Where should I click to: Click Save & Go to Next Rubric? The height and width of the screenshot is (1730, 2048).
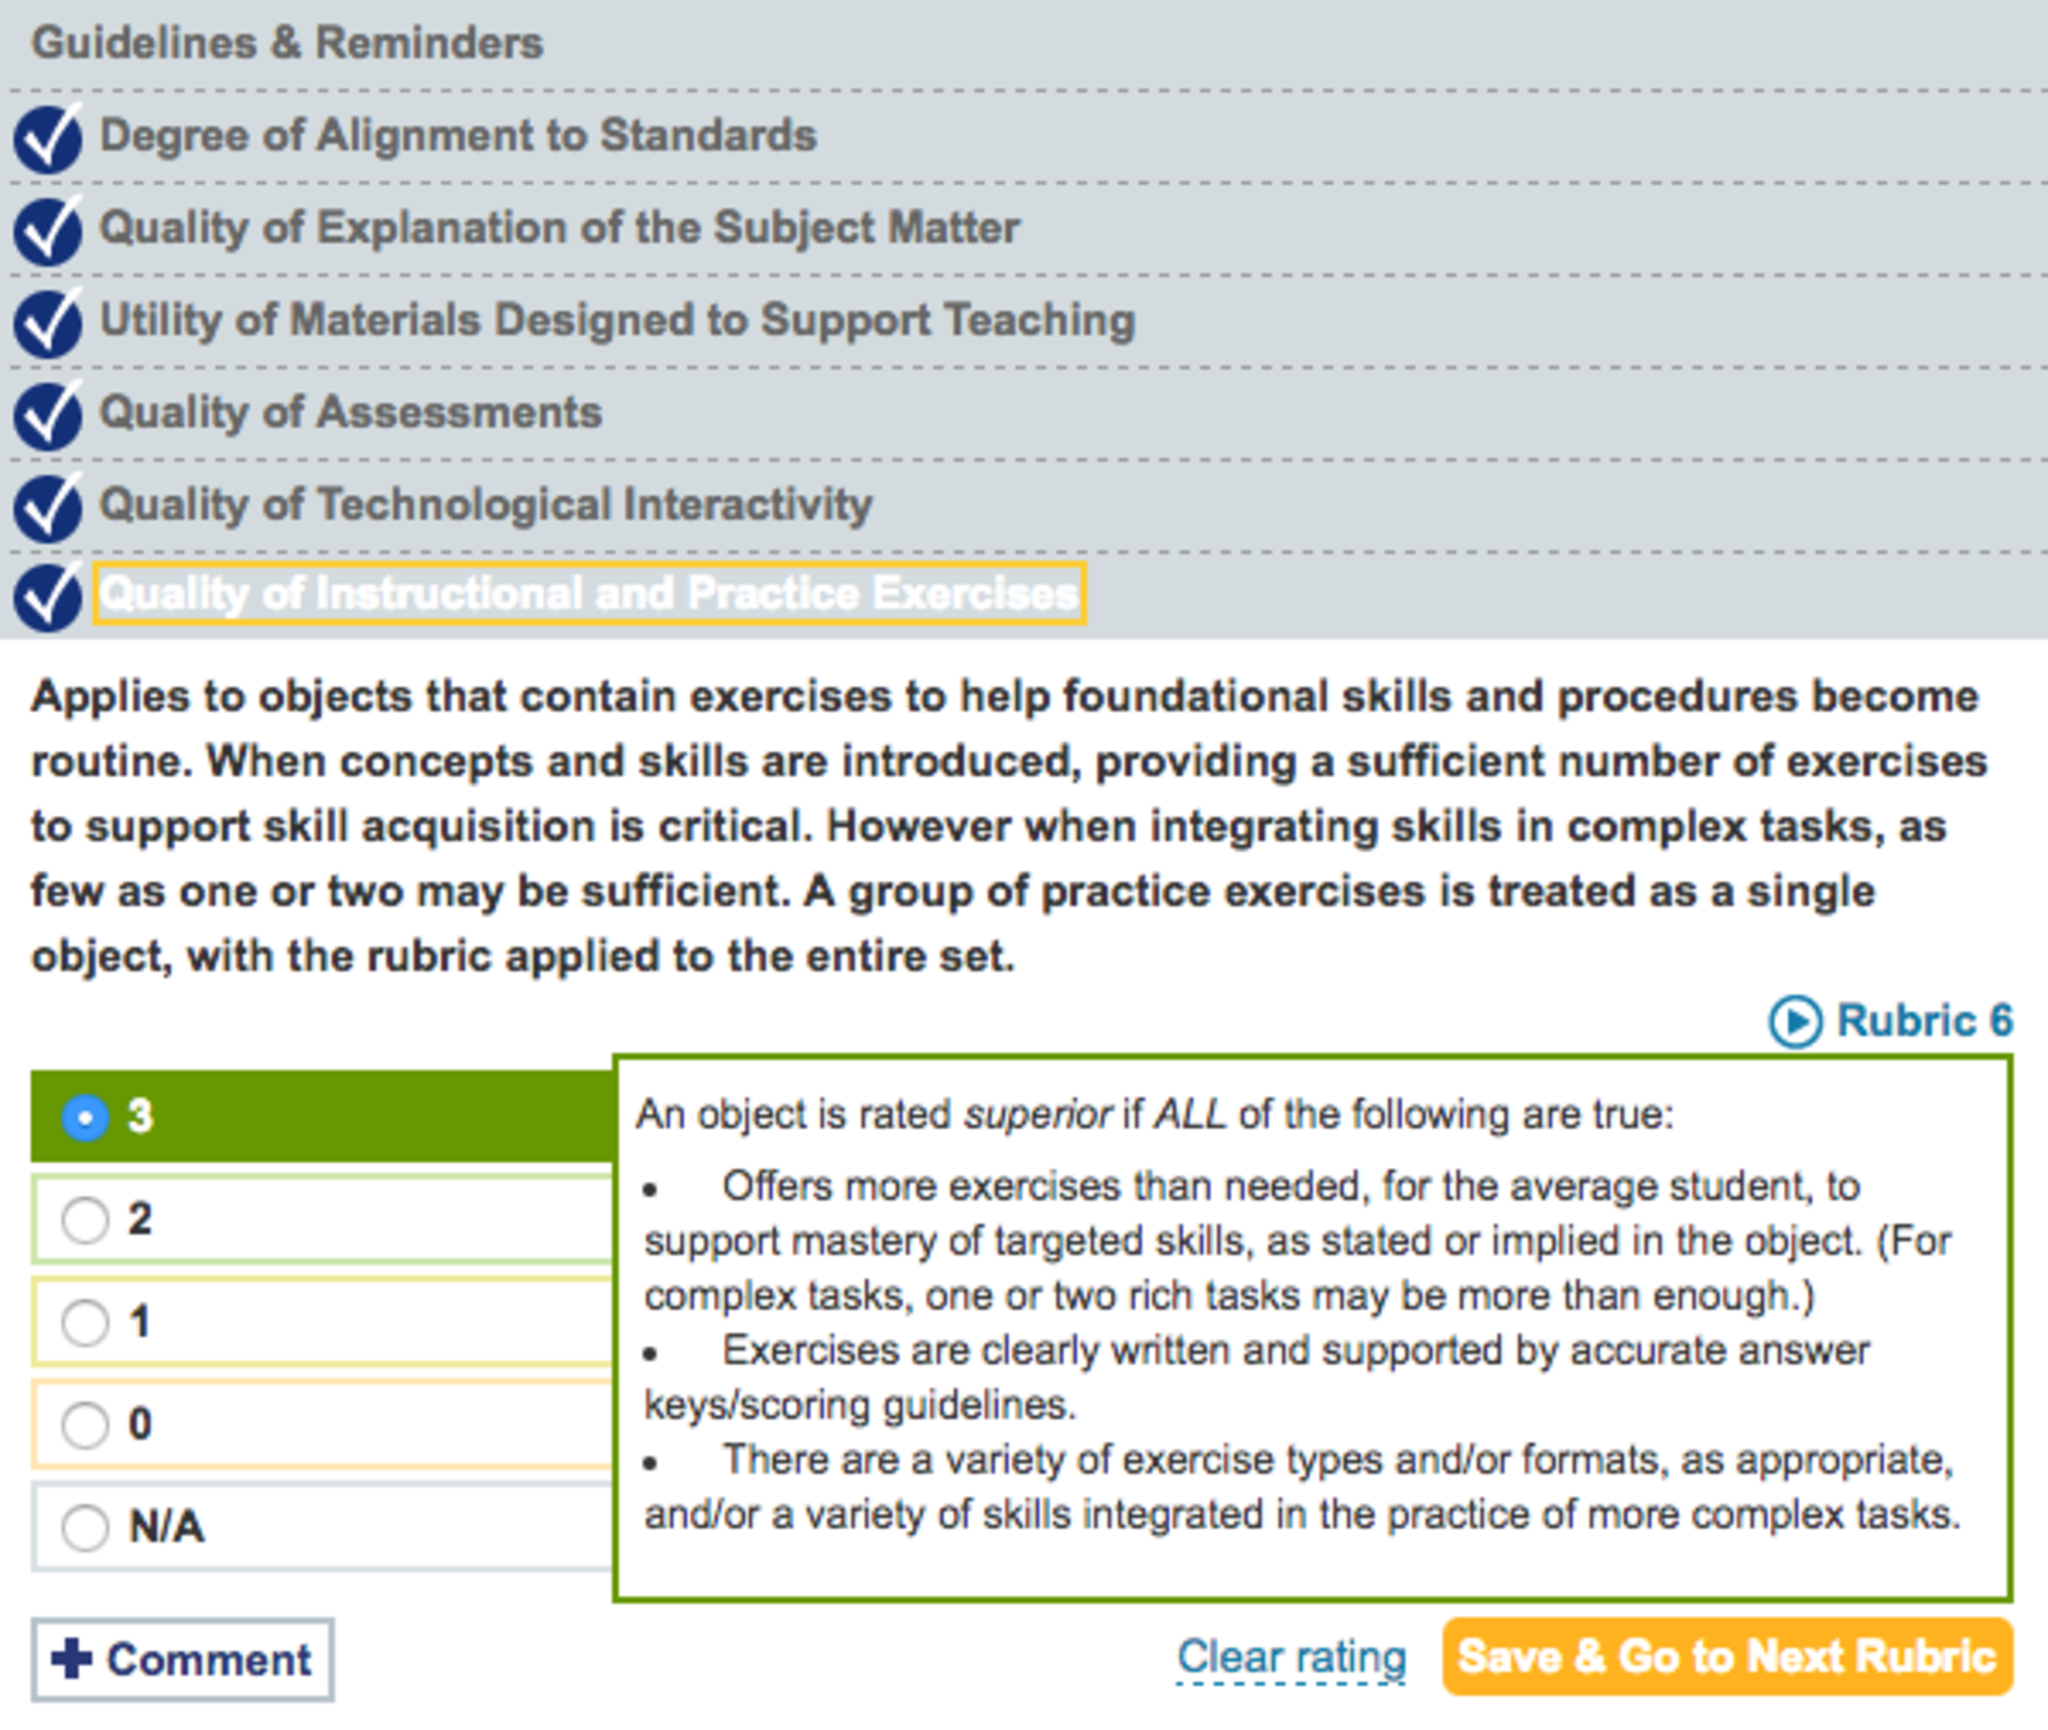(x=1727, y=1657)
